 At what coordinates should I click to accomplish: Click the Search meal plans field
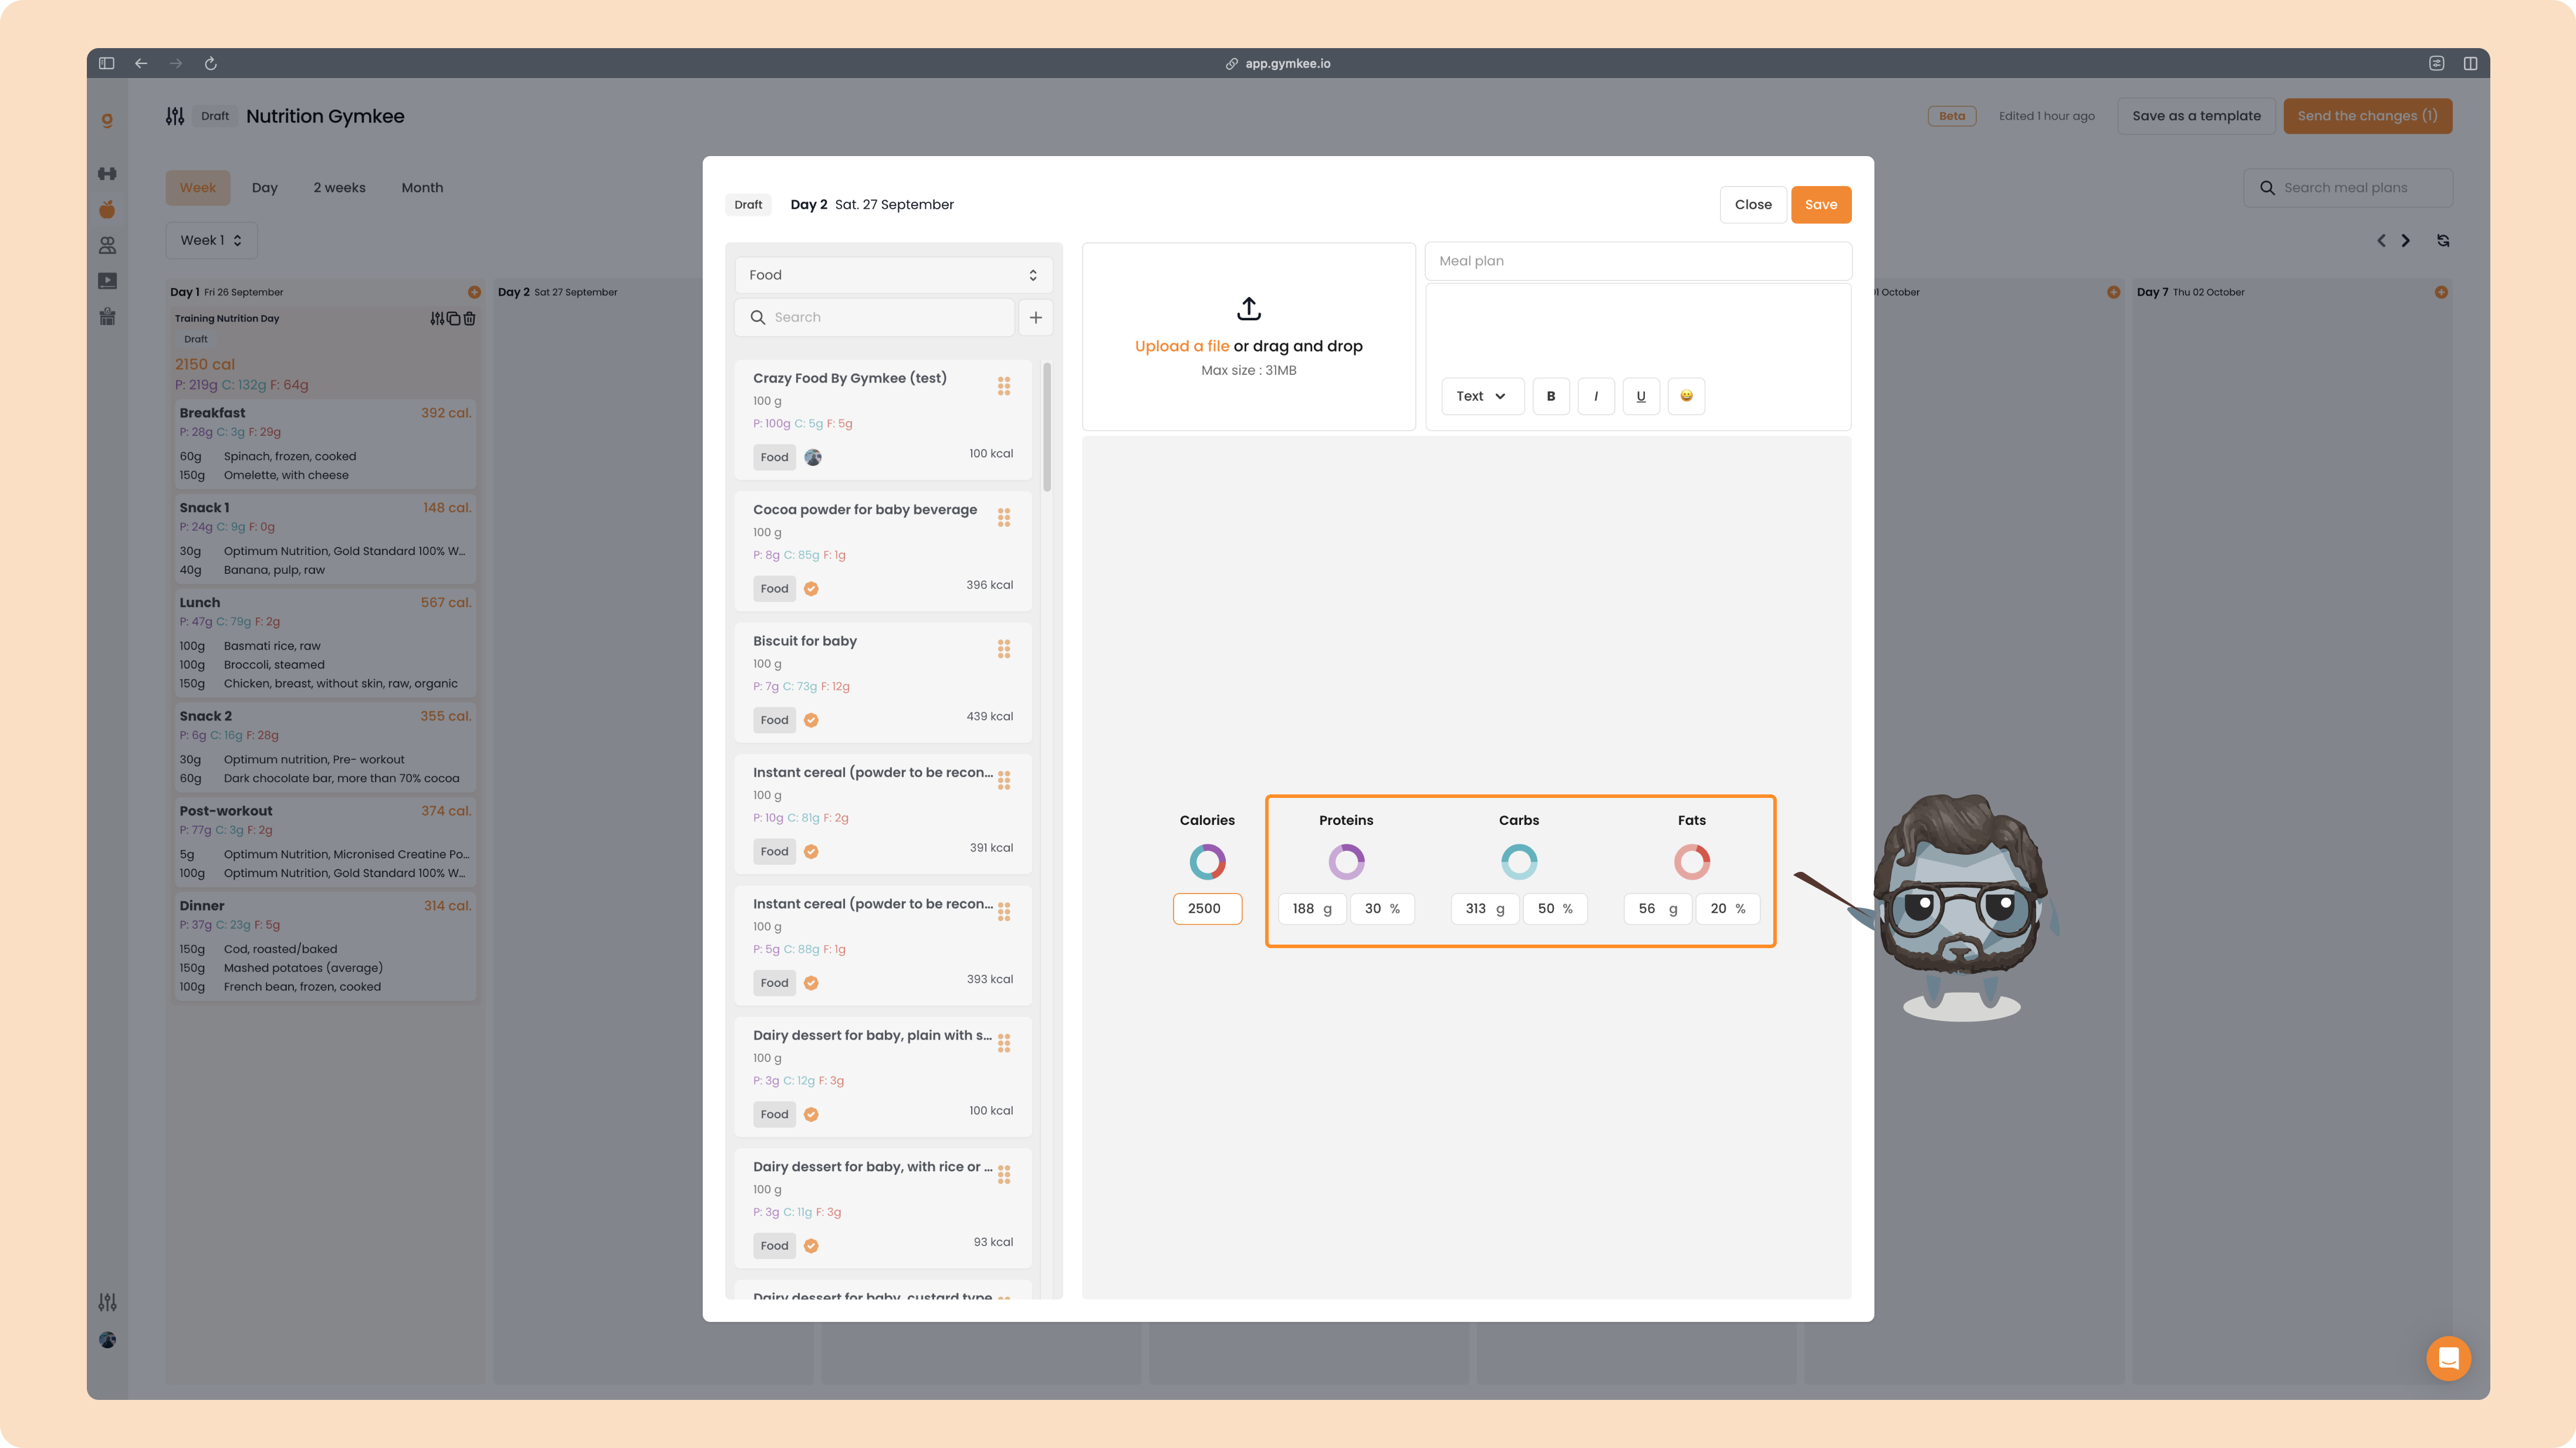2347,188
